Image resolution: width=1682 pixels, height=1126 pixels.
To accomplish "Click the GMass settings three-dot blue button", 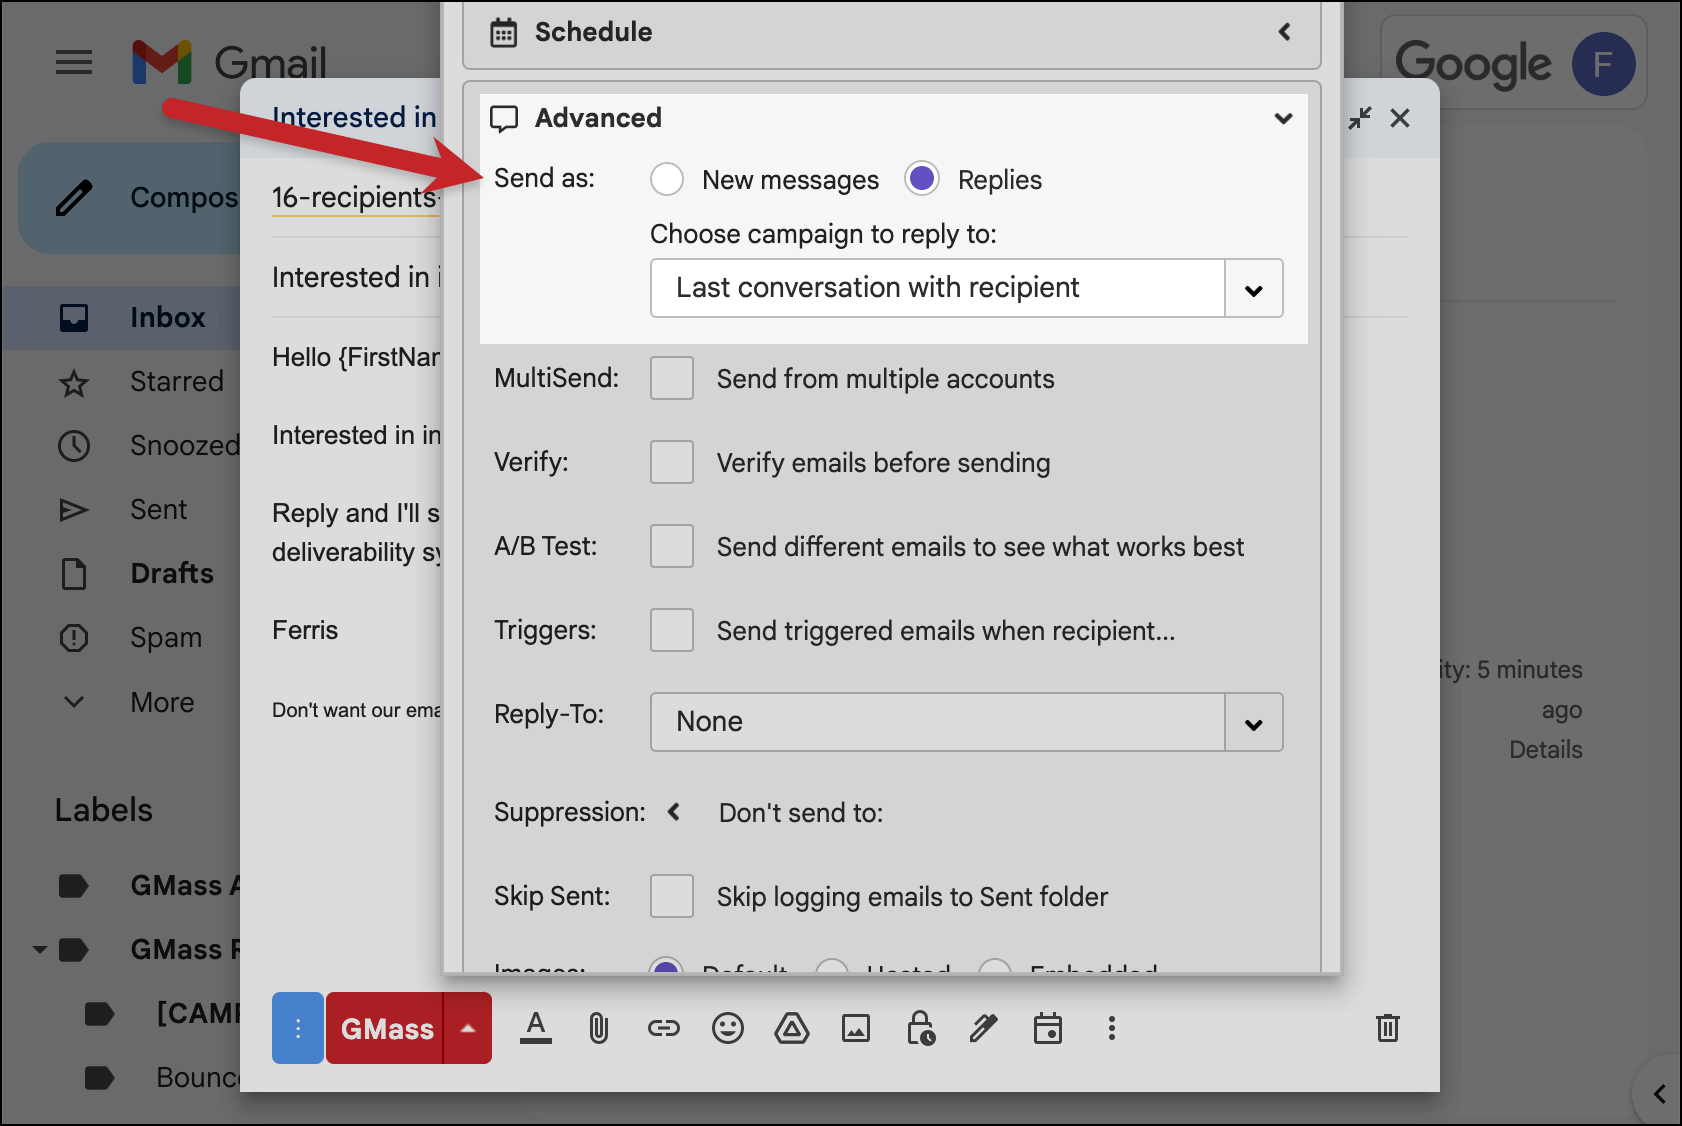I will (x=298, y=1028).
